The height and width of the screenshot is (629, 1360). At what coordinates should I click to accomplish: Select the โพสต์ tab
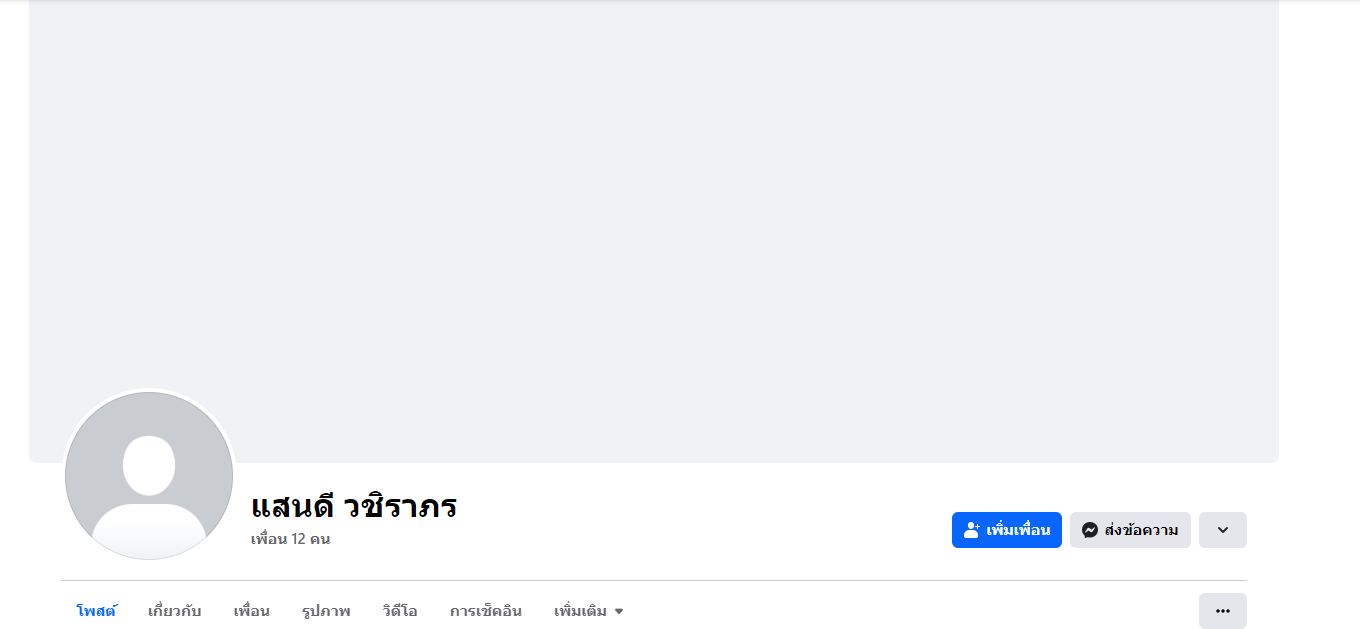96,611
